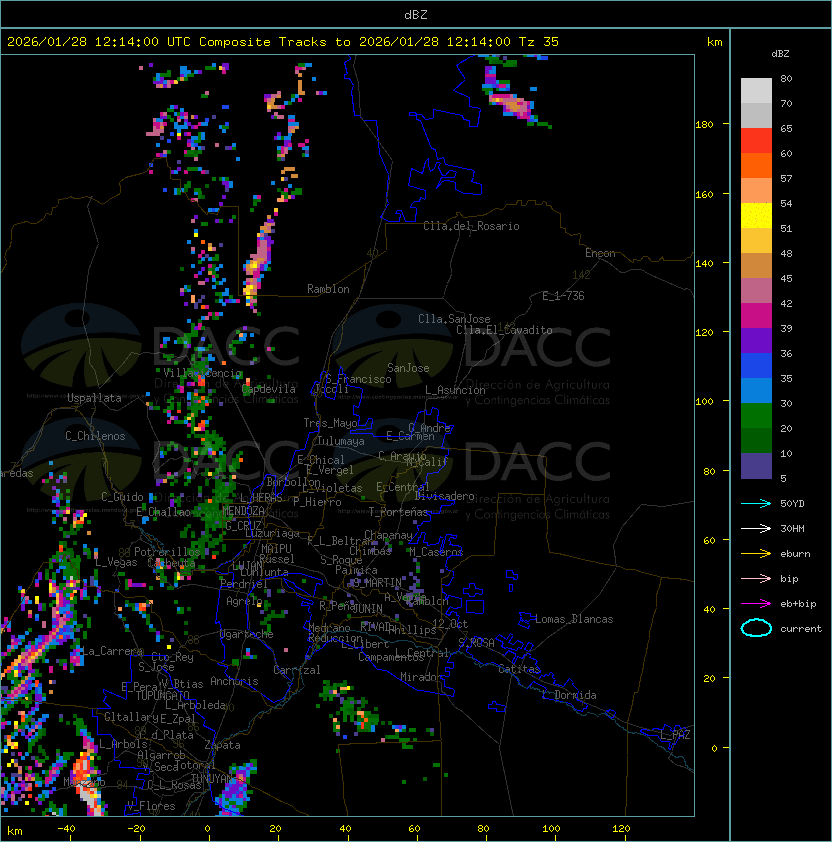Click the Lomas_Blancas label
This screenshot has width=832, height=842.
(x=574, y=619)
